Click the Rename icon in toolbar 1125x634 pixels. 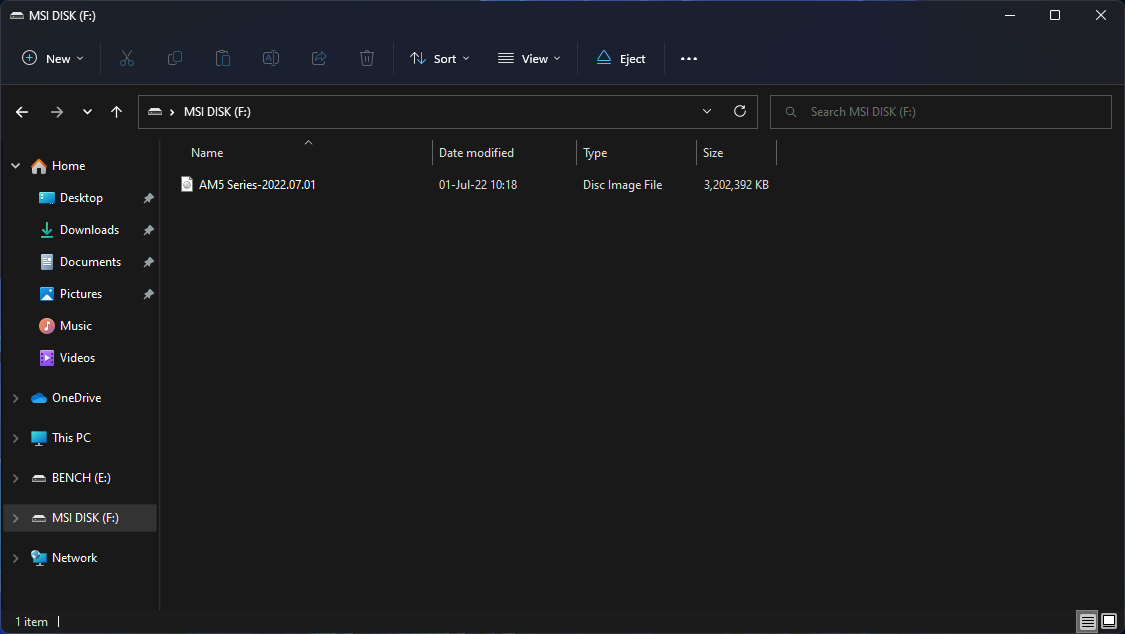pyautogui.click(x=270, y=58)
